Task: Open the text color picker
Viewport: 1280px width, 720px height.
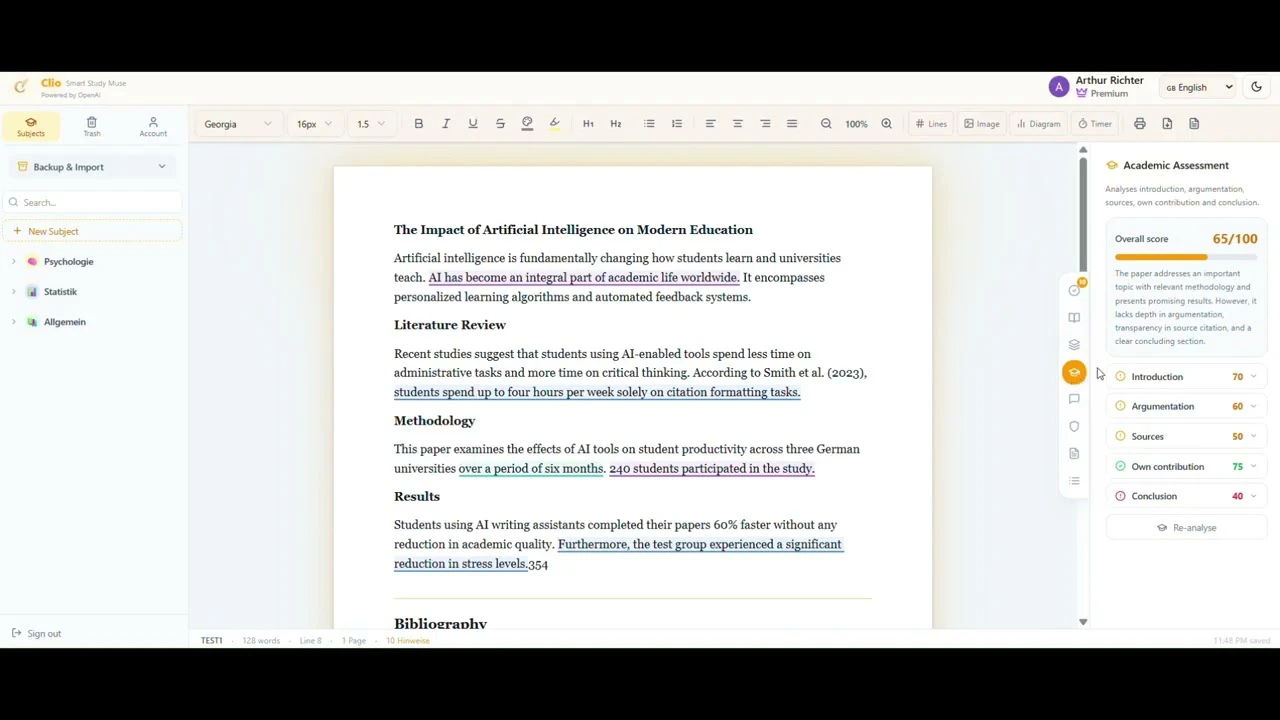Action: [x=527, y=124]
